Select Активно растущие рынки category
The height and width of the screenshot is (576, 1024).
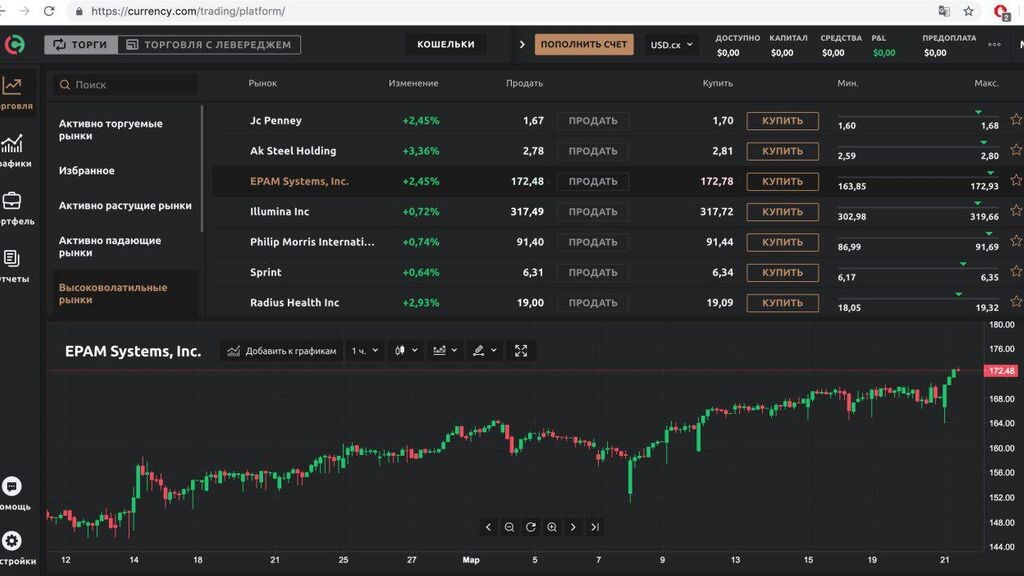(124, 205)
